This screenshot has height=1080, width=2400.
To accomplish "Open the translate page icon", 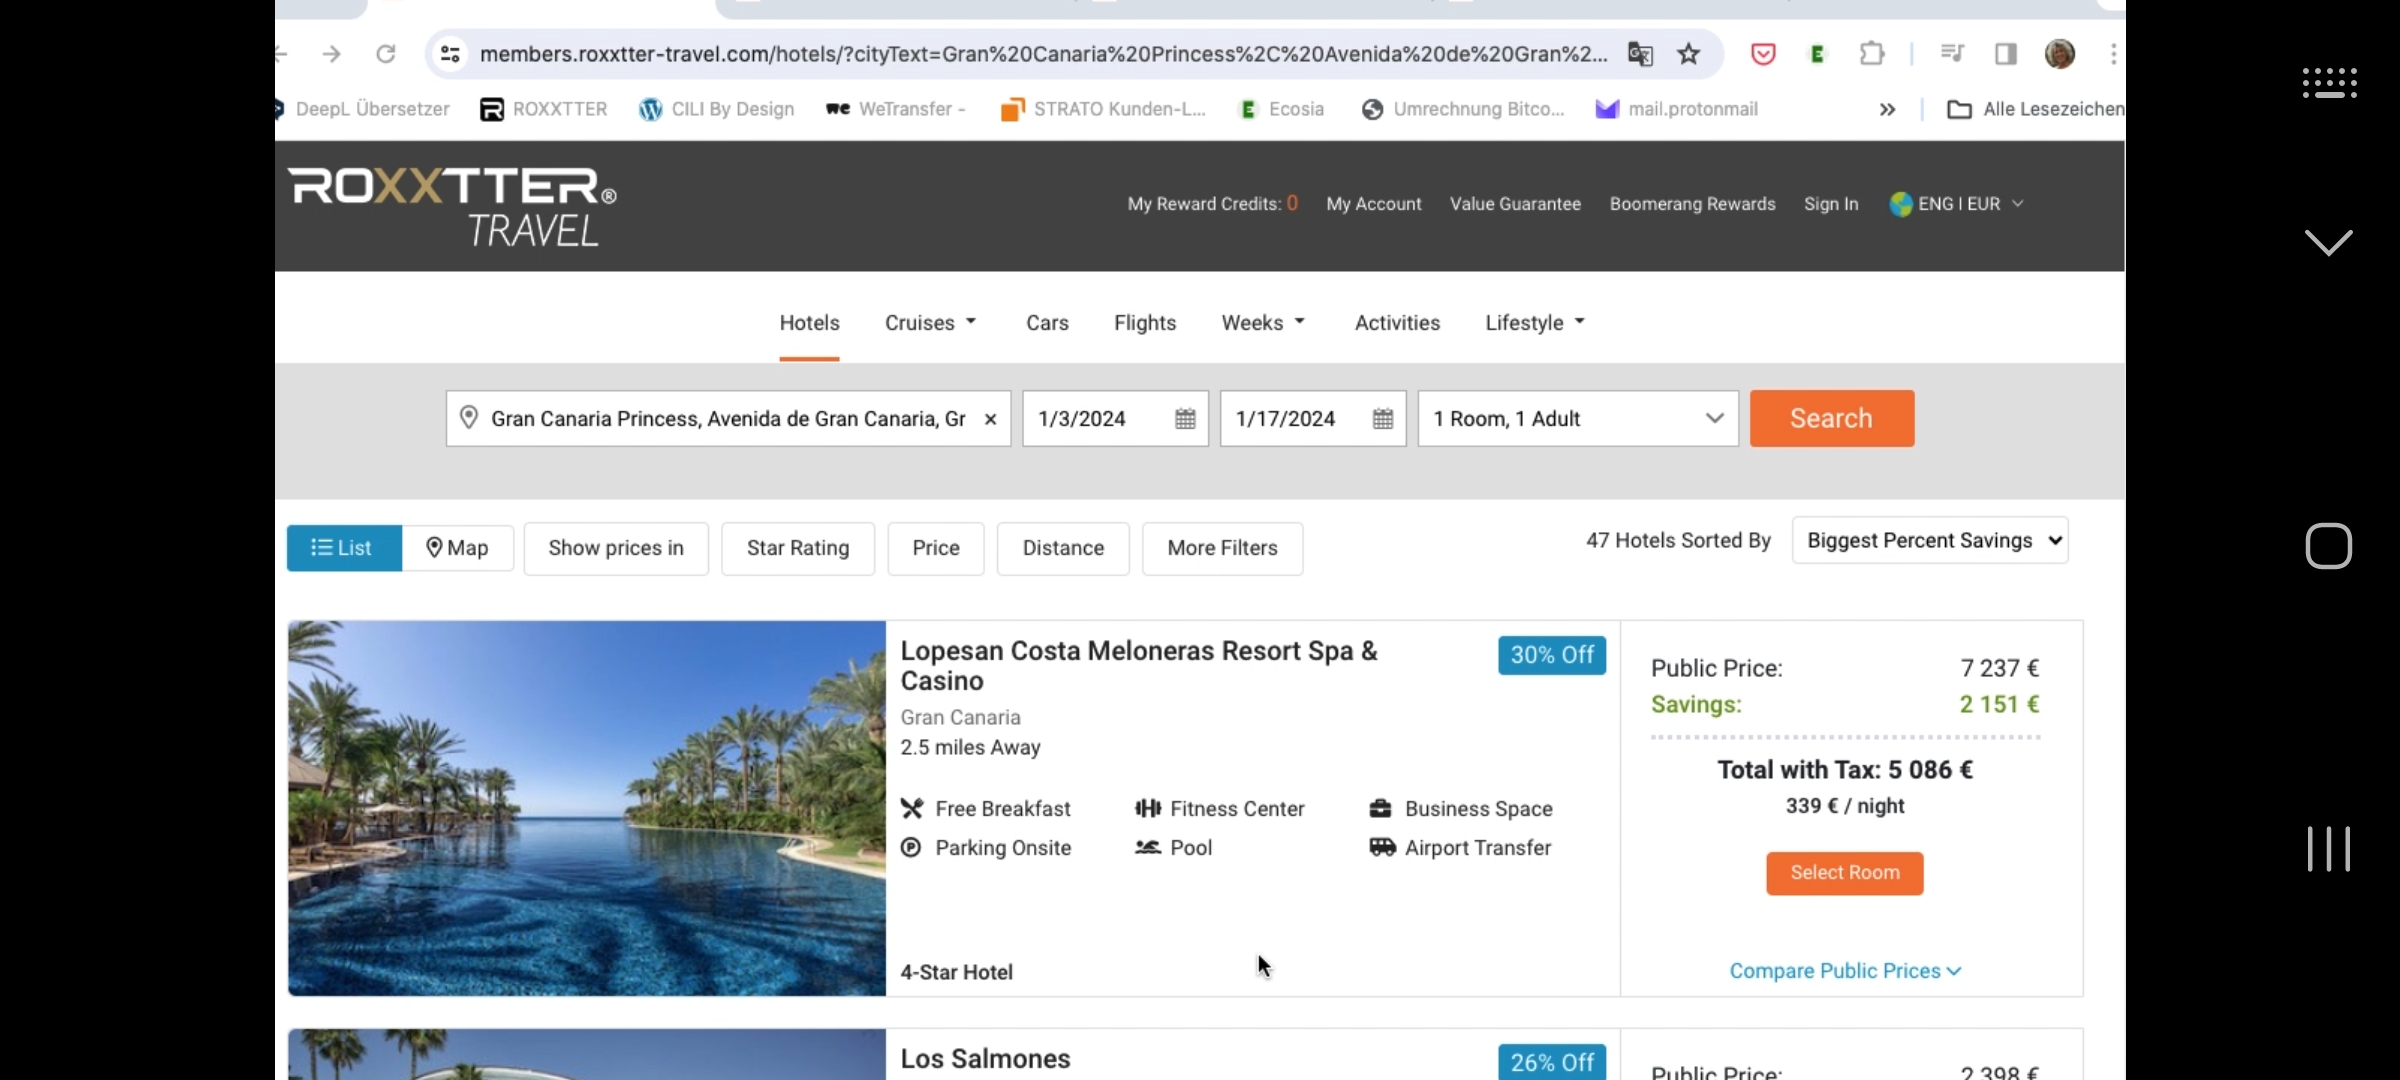I will (x=1640, y=54).
